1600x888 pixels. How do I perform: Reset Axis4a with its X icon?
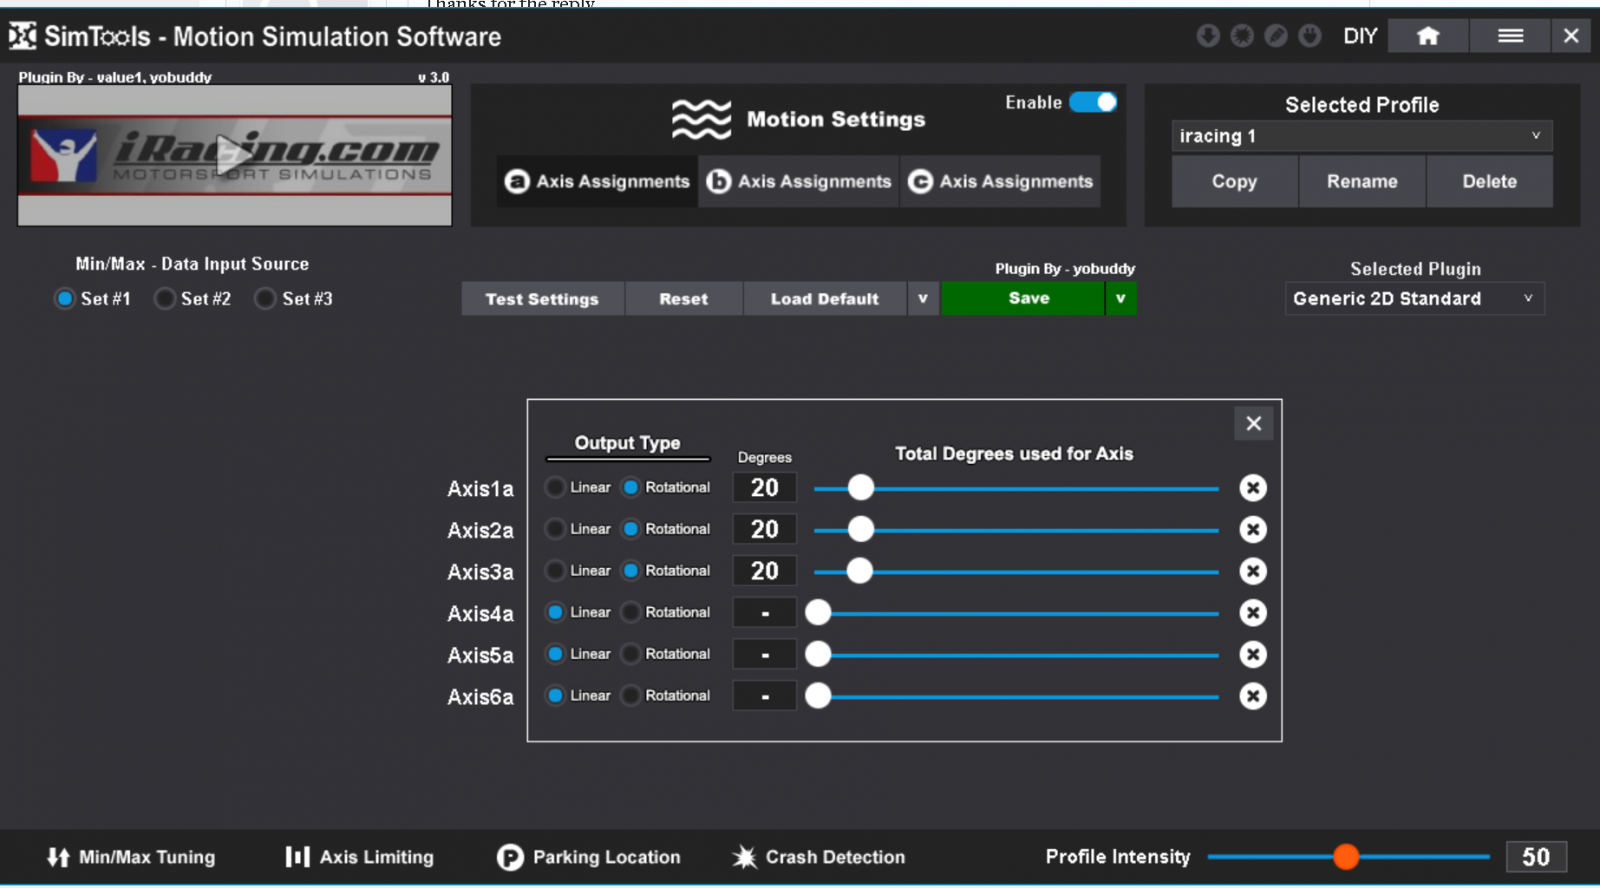[1253, 613]
